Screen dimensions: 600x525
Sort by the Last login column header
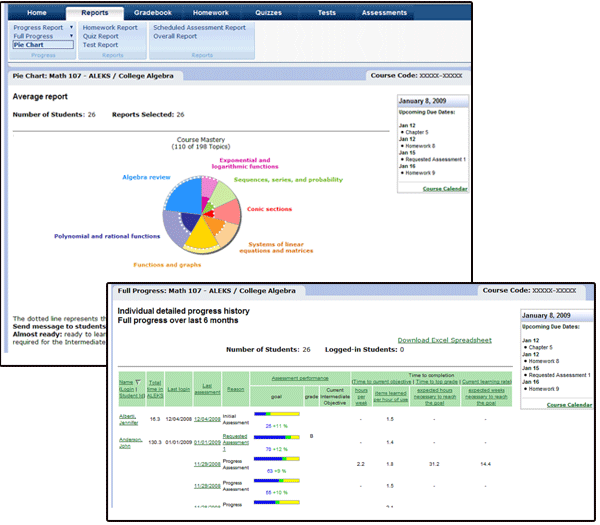[x=179, y=389]
